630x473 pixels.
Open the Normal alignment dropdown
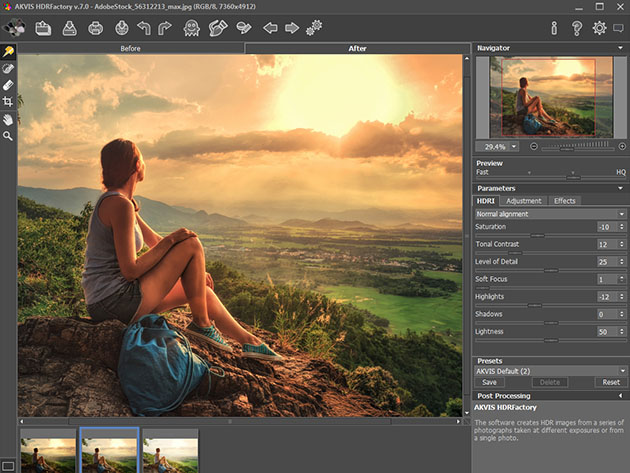pos(549,214)
